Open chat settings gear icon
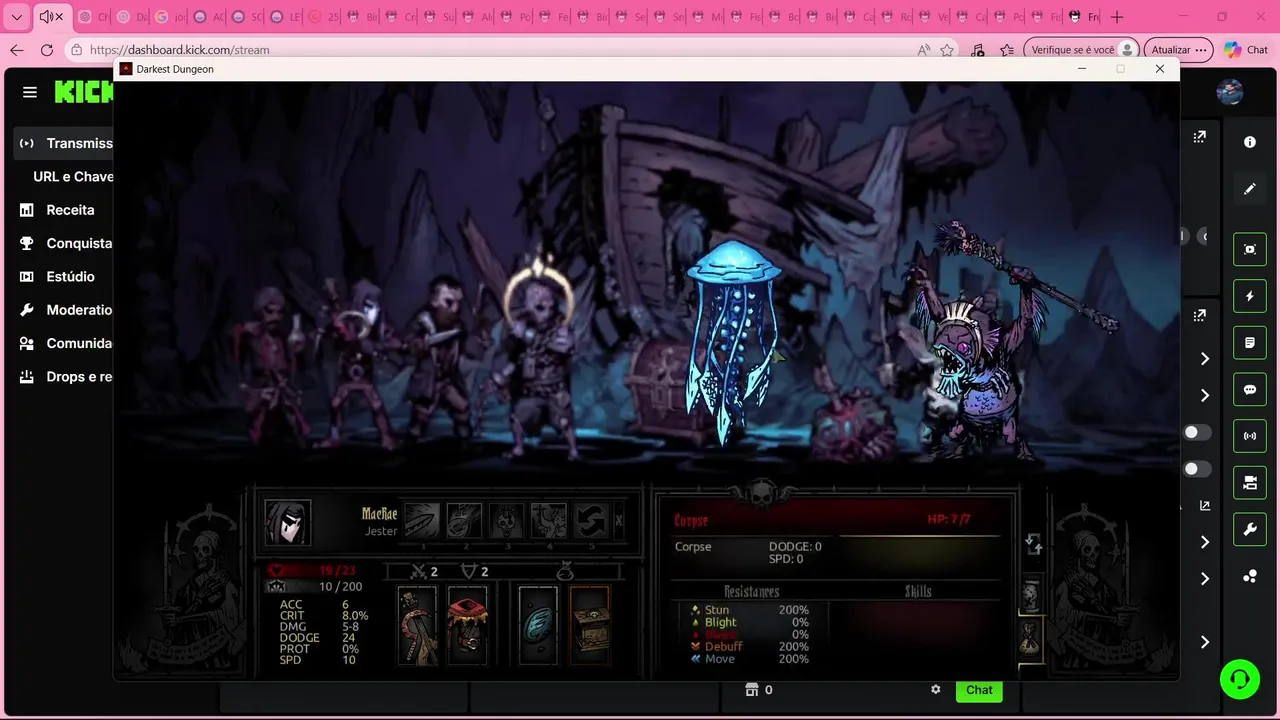 [x=936, y=690]
